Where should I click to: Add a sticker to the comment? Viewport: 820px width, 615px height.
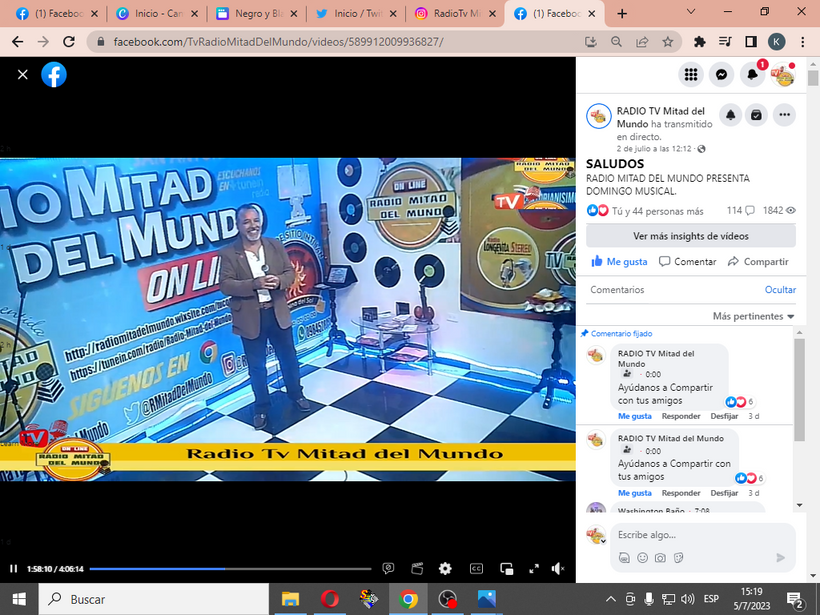pos(678,558)
